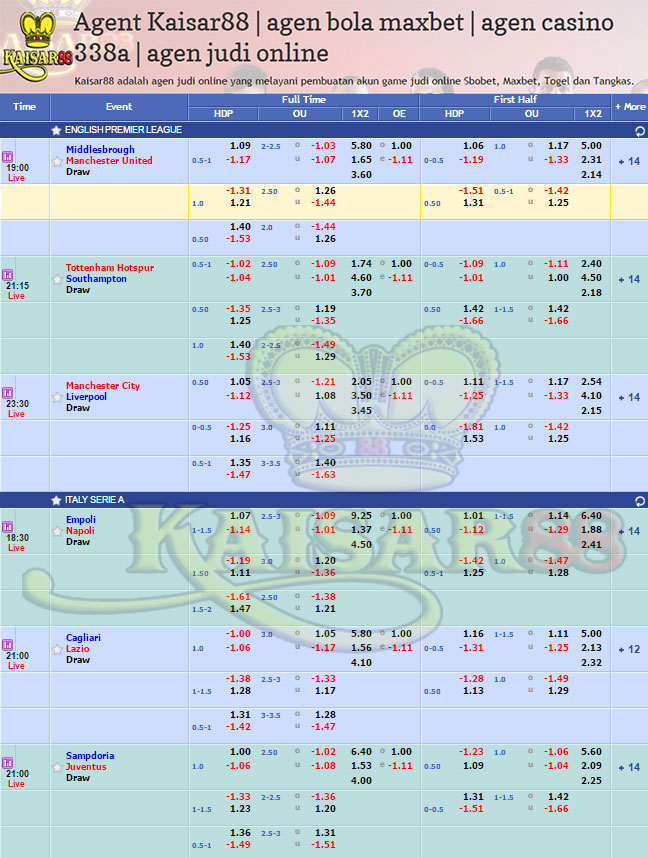Open live stream icon for 21:15 Tottenham match
This screenshot has width=648, height=858.
pos(8,275)
